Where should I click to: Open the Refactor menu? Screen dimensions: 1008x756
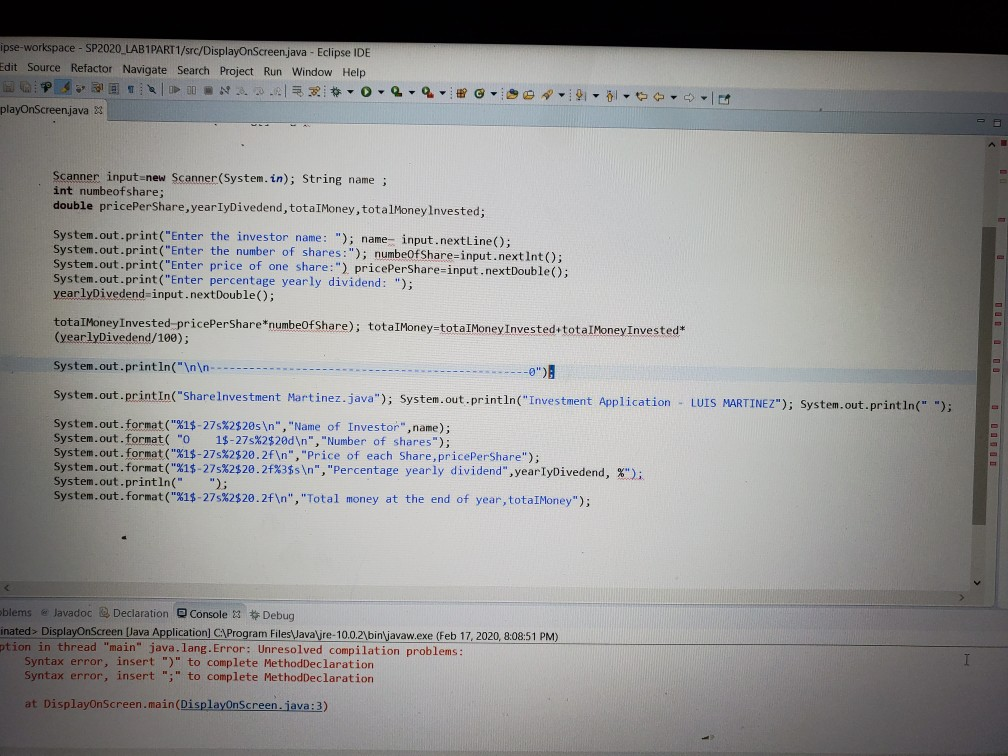tap(91, 68)
